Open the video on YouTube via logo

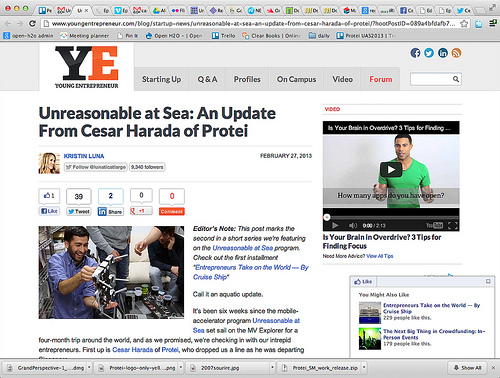434,226
